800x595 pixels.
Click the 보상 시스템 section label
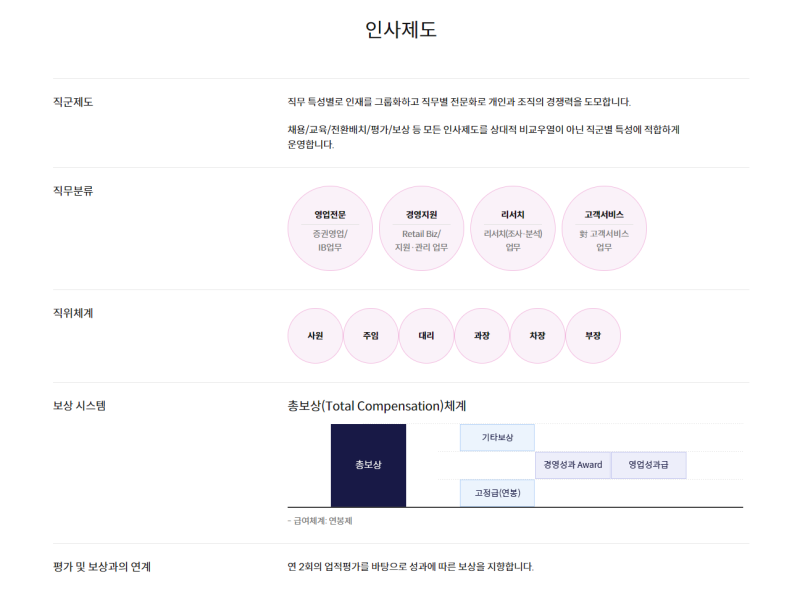(x=79, y=406)
